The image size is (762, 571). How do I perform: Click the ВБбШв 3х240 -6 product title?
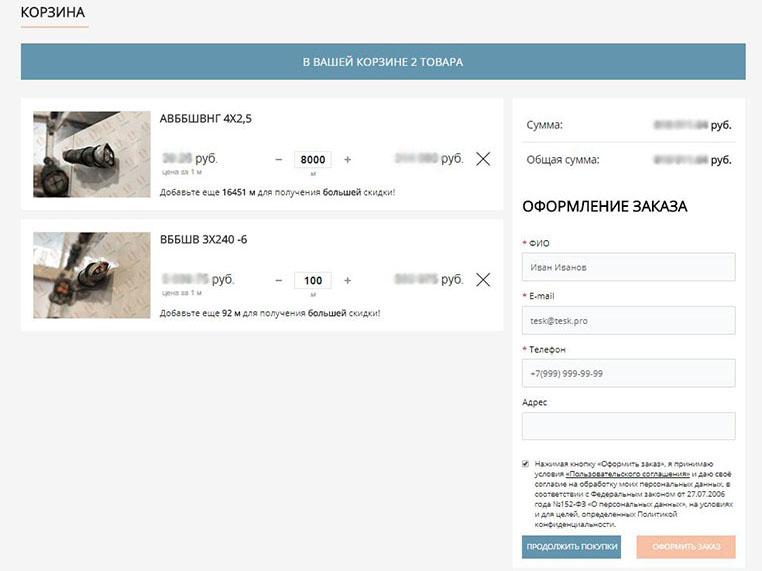pos(204,240)
